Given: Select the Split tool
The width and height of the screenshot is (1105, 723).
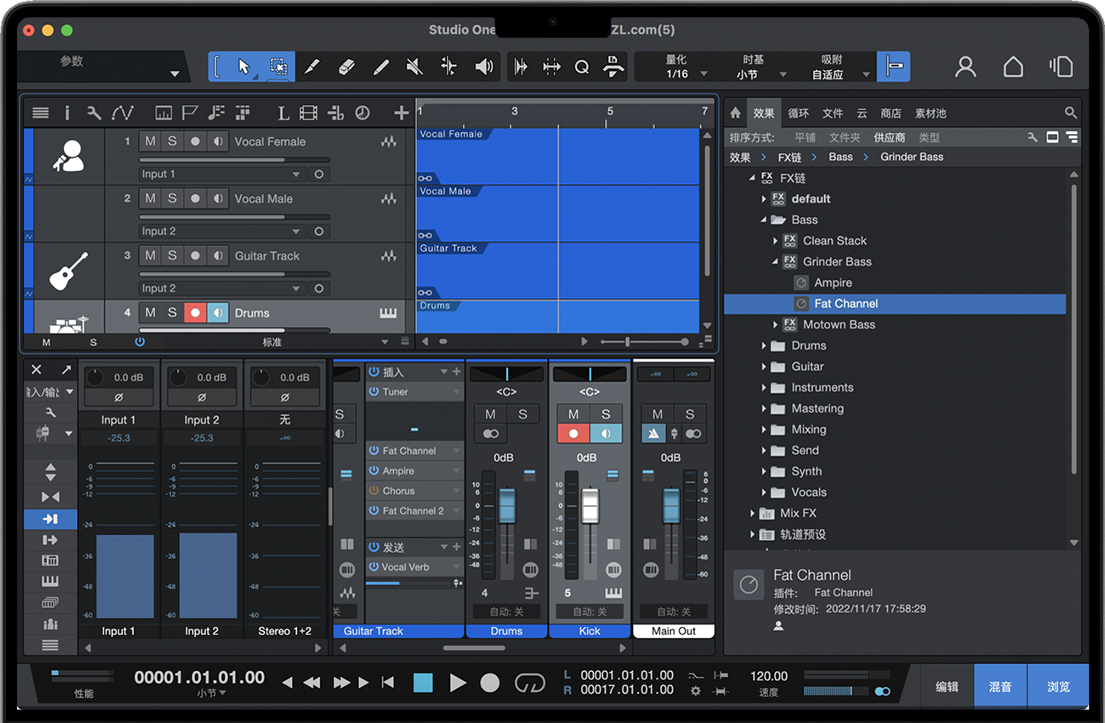Looking at the screenshot, I should tap(449, 67).
